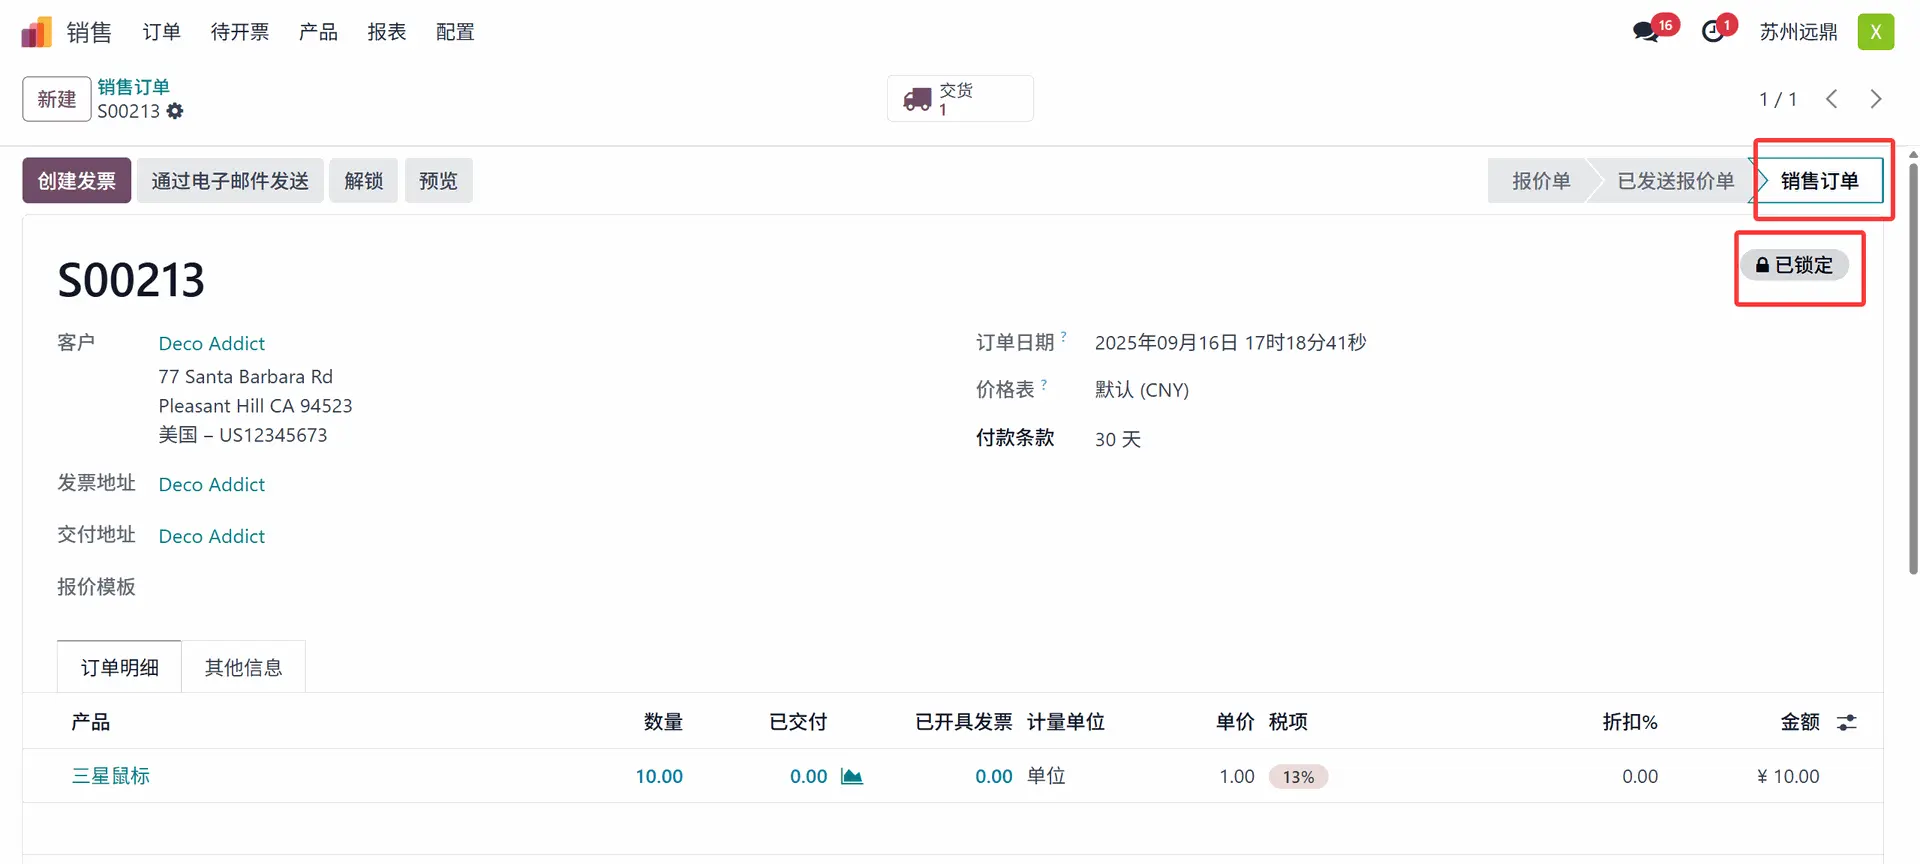Click the 创建发票 button

77,181
